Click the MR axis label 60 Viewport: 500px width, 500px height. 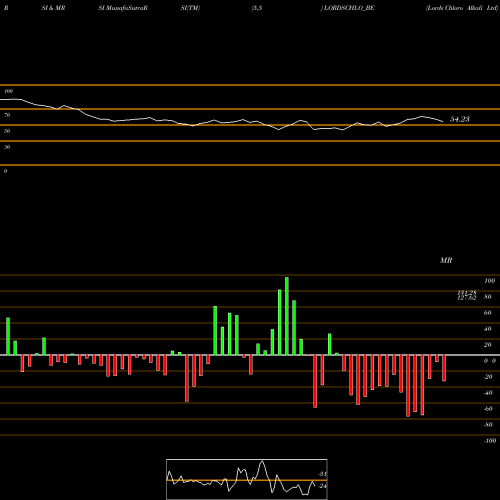(487, 313)
